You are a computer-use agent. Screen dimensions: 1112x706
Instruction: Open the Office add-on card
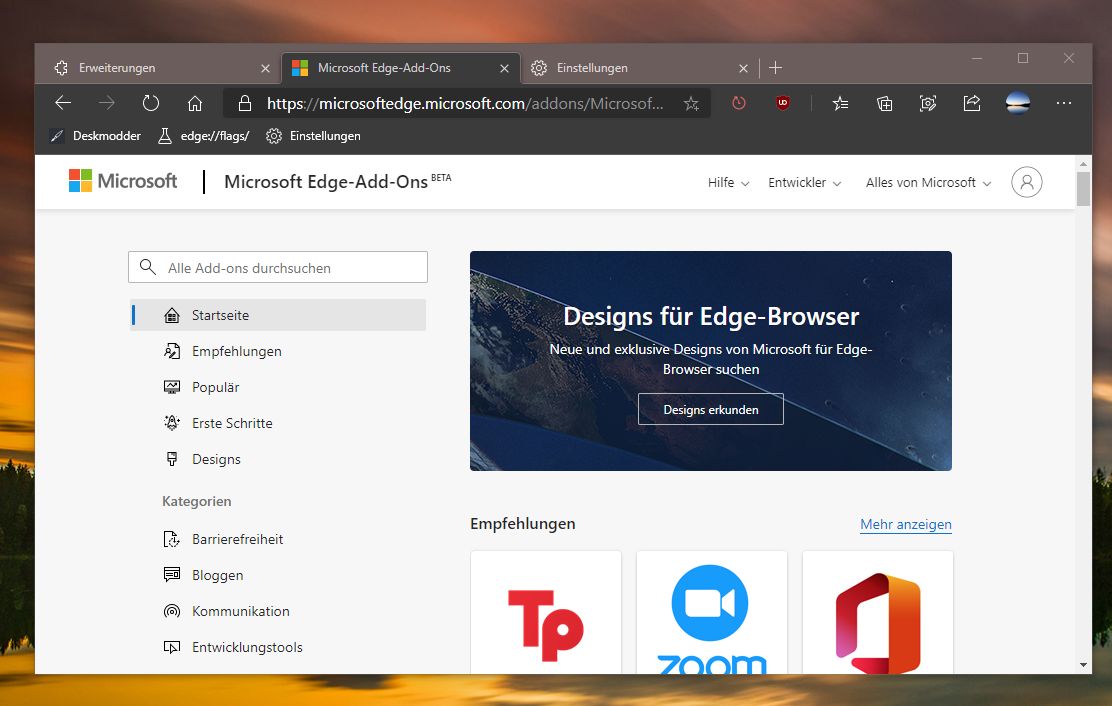[878, 612]
